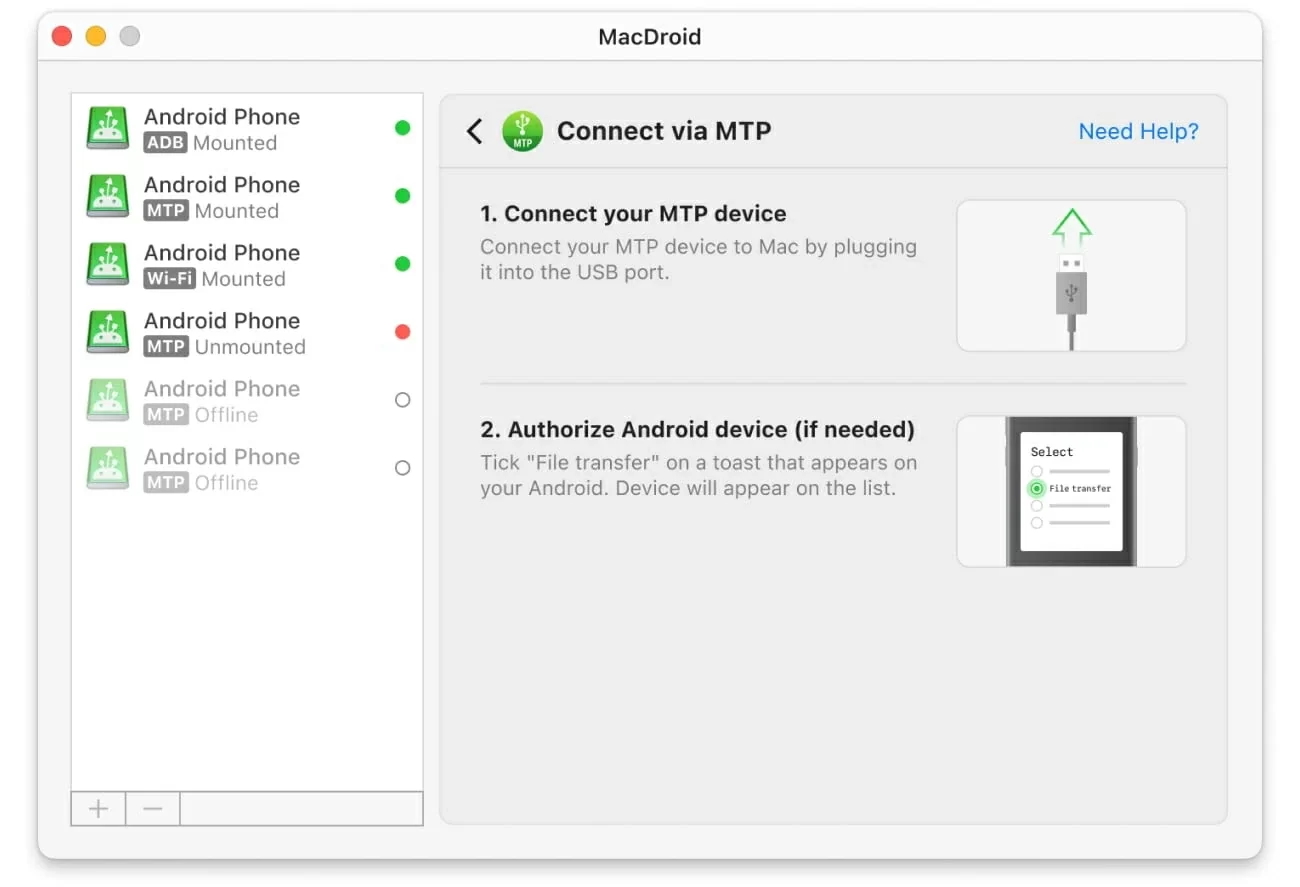Open the Need Help? link
1300x887 pixels.
click(1138, 131)
